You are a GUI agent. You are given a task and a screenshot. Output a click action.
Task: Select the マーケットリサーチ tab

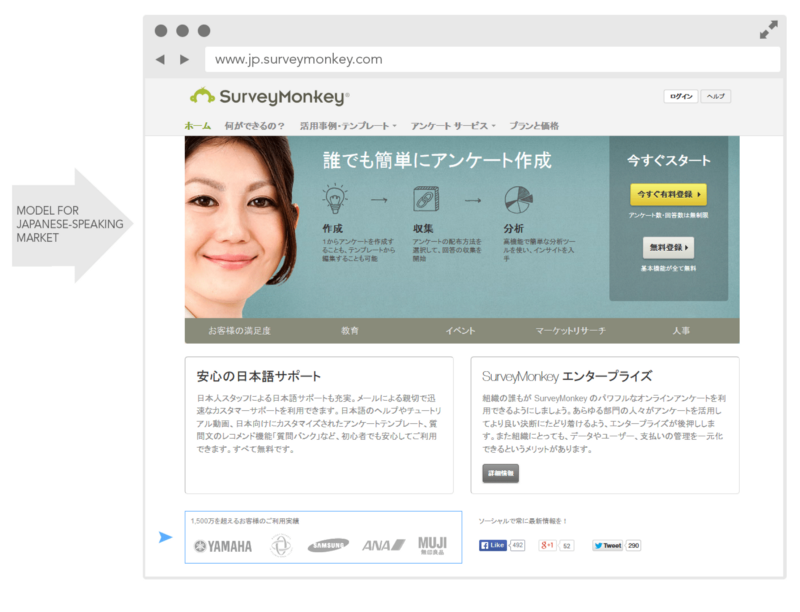570,330
